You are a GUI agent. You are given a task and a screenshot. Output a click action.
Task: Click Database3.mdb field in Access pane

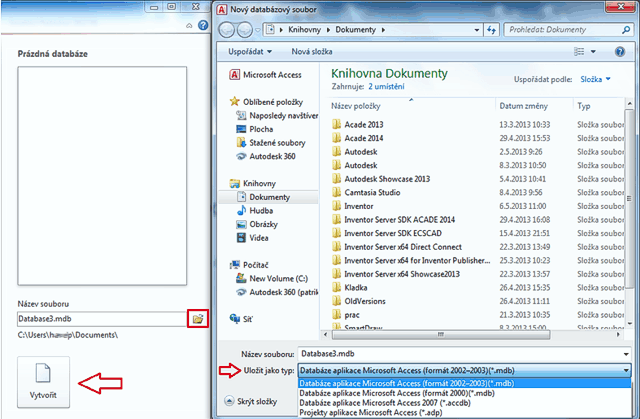(x=102, y=319)
